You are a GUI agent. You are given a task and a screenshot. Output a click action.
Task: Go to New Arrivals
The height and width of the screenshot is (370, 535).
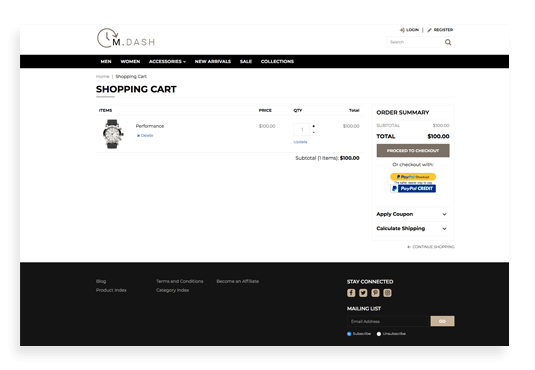tap(213, 61)
